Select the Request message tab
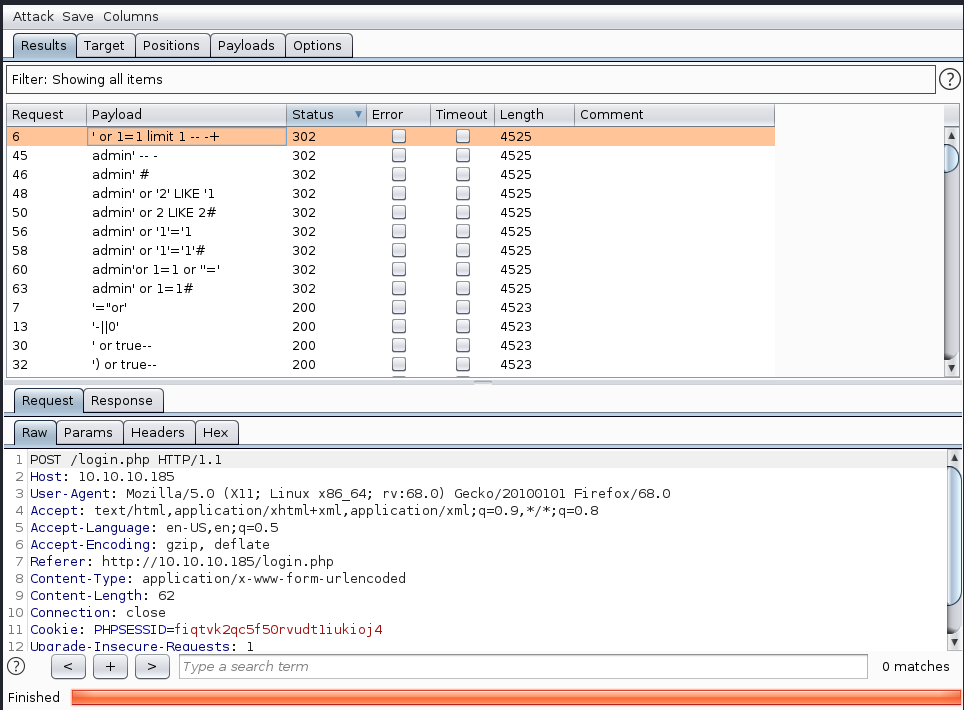Viewport: 964px width, 710px height. pyautogui.click(x=47, y=401)
